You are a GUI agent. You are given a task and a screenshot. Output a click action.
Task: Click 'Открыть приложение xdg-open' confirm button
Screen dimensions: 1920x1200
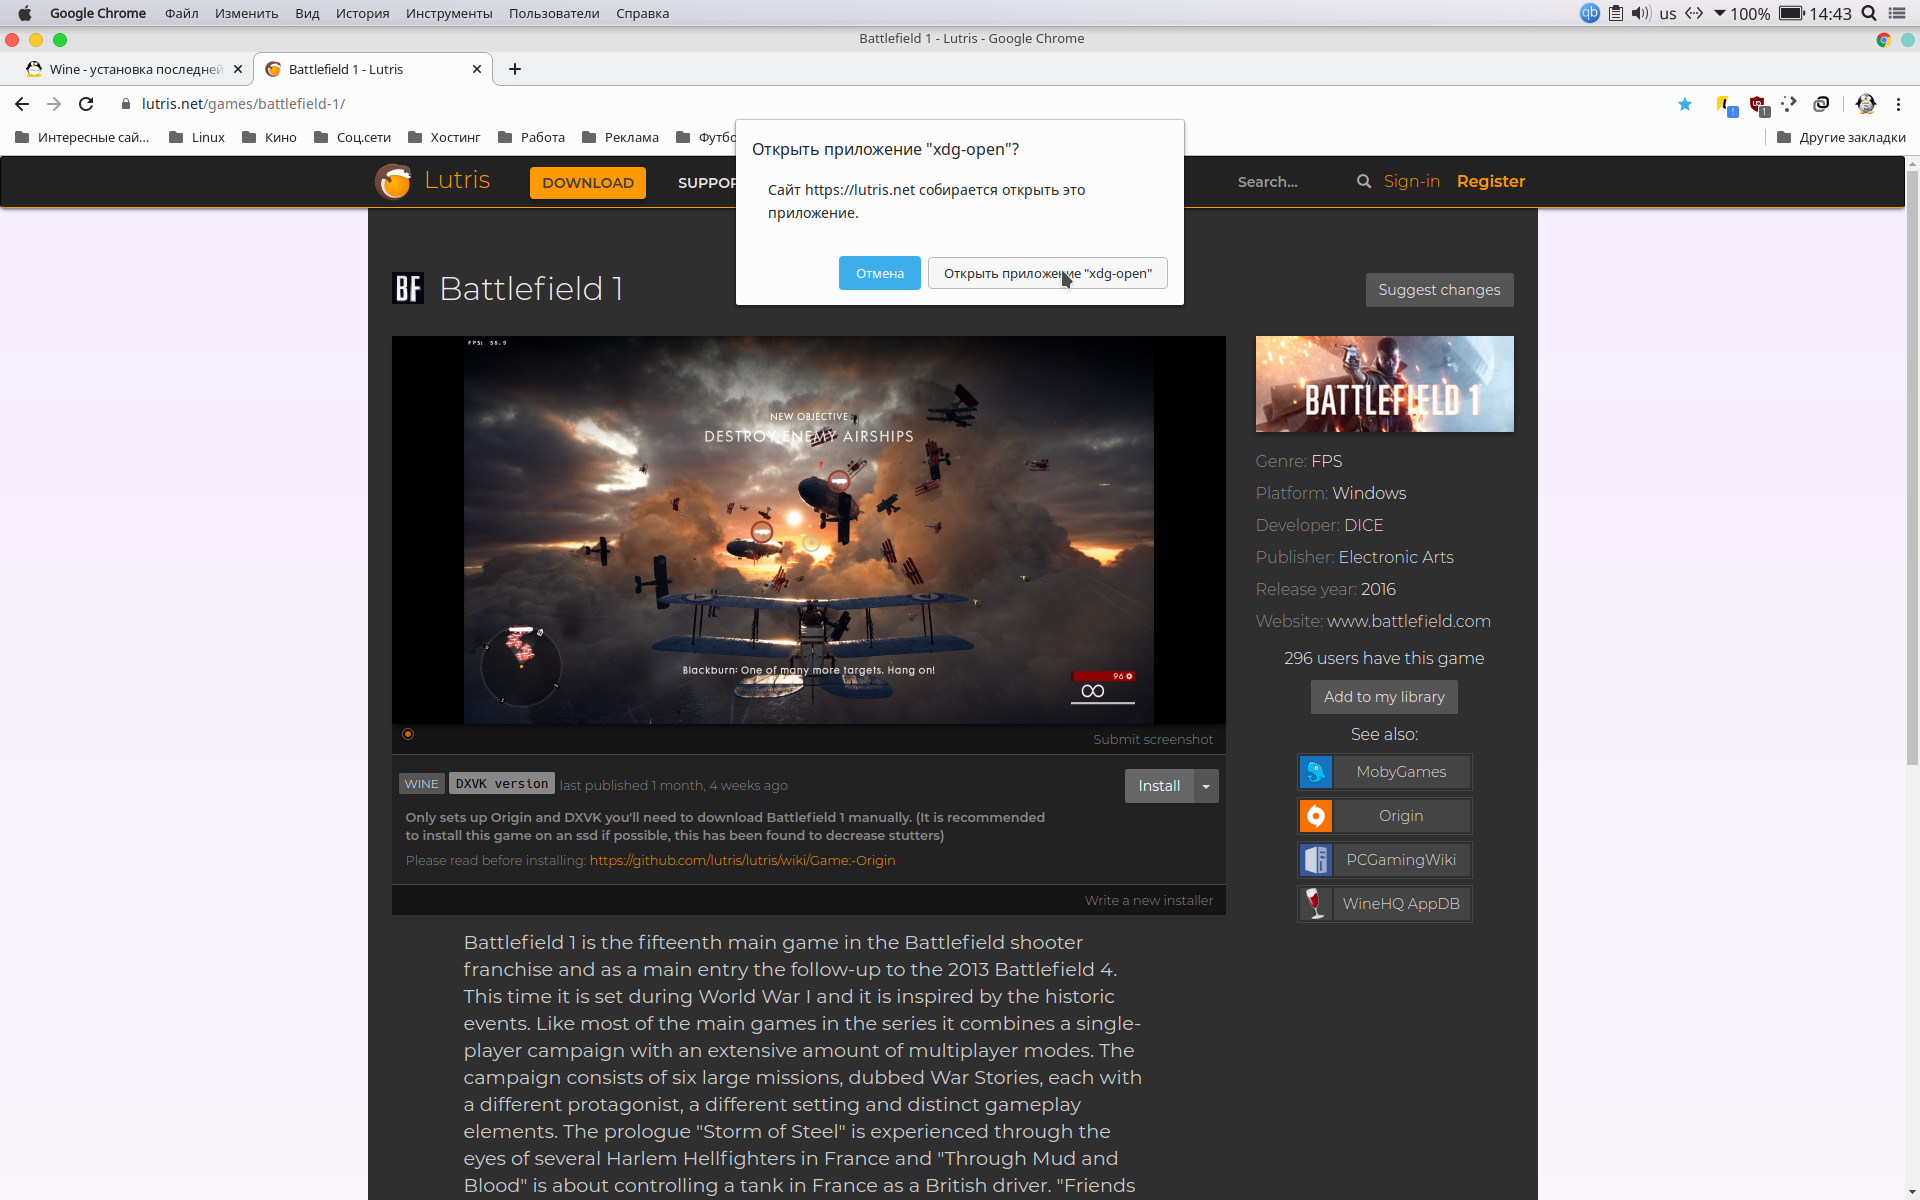click(1044, 272)
